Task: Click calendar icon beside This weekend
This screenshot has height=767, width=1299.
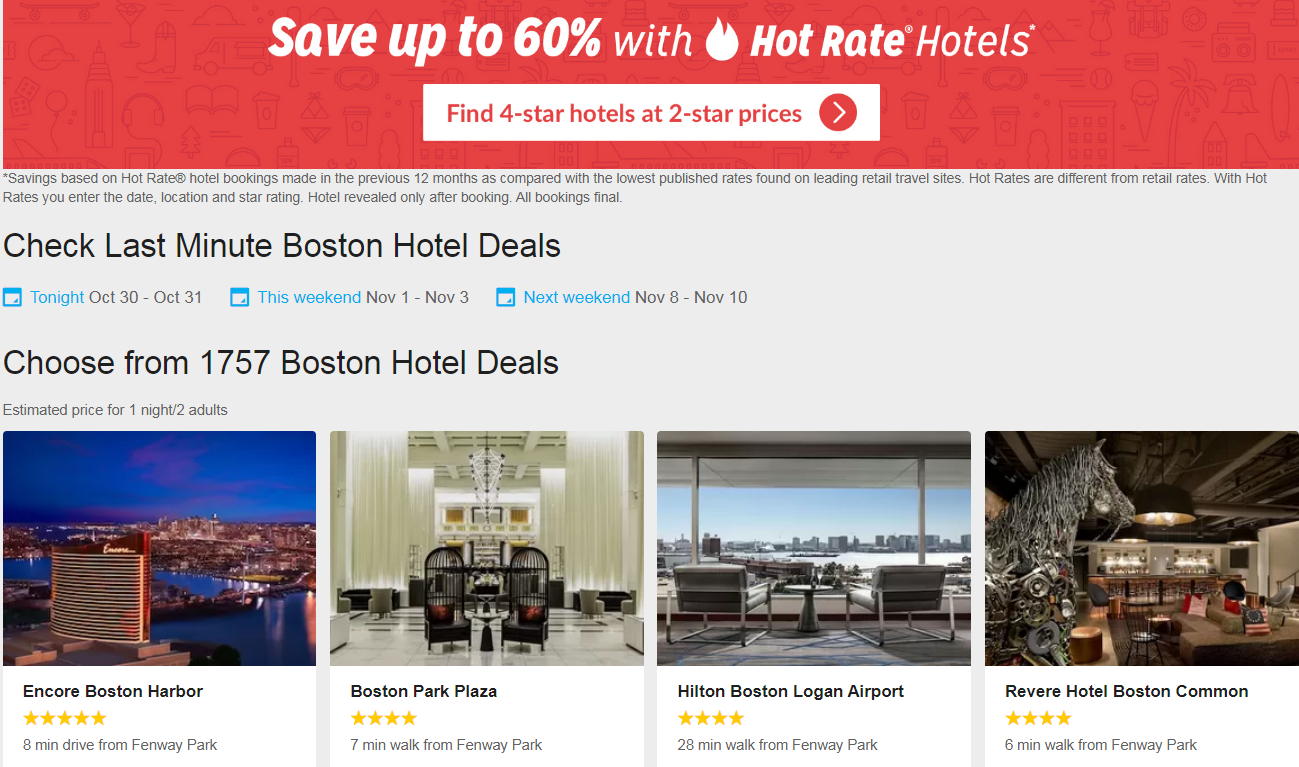Action: (239, 297)
